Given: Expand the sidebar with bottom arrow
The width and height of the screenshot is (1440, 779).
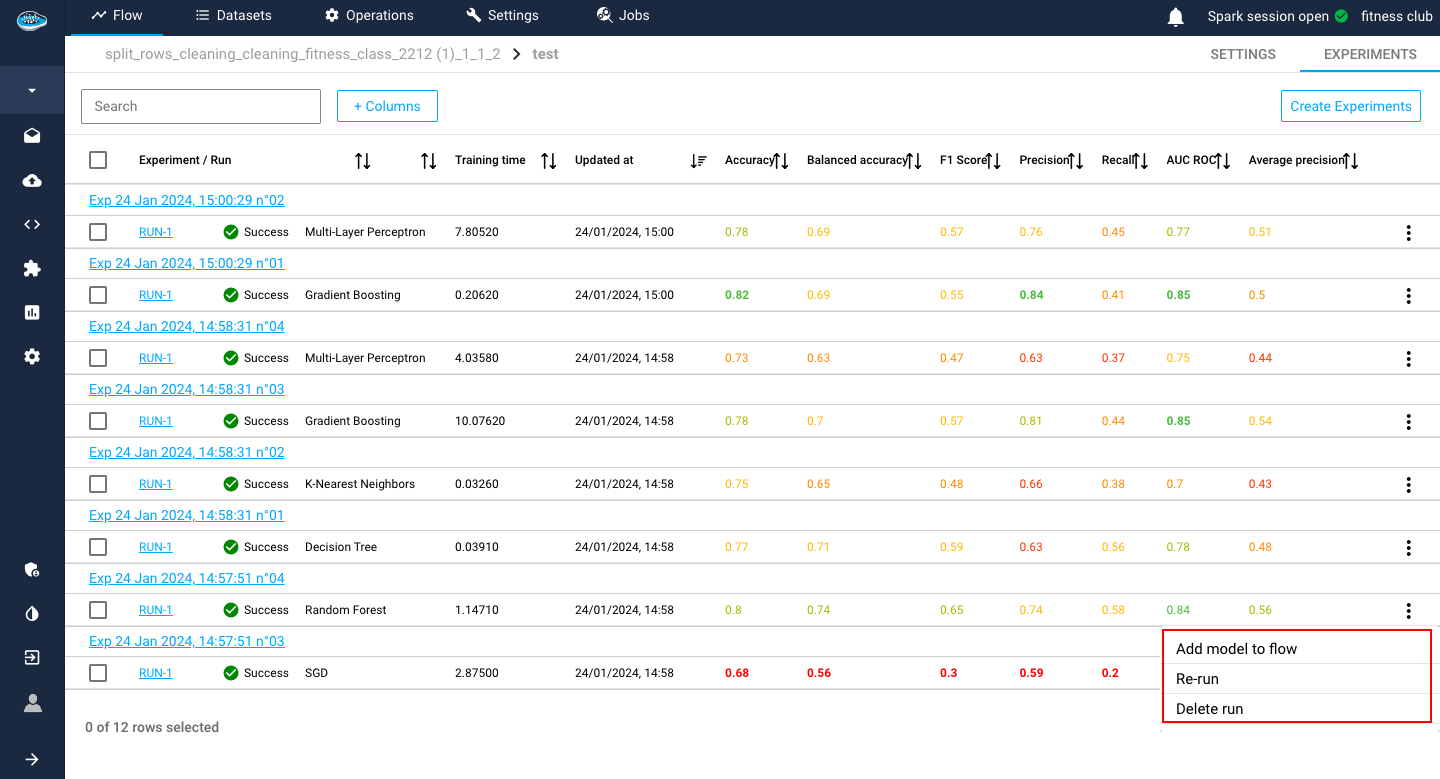Looking at the screenshot, I should pyautogui.click(x=32, y=759).
